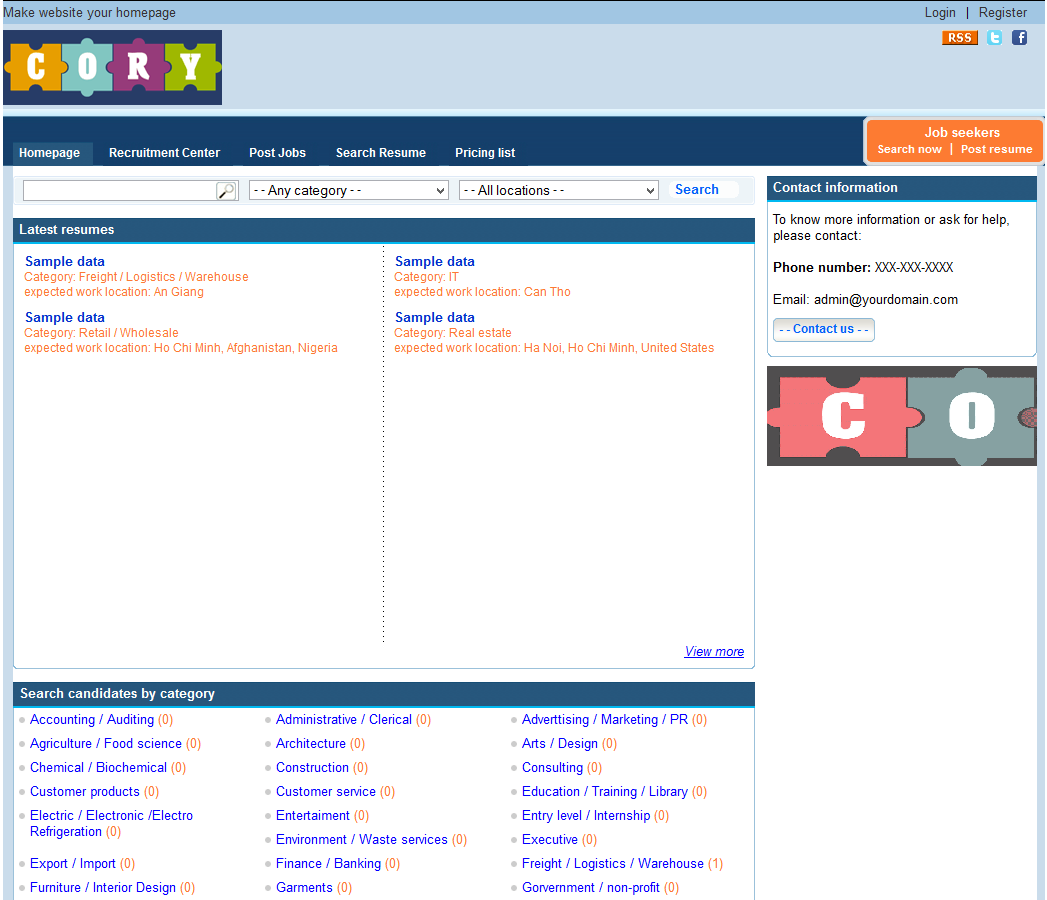Image resolution: width=1047 pixels, height=900 pixels.
Task: Open the Post Jobs tab
Action: (277, 153)
